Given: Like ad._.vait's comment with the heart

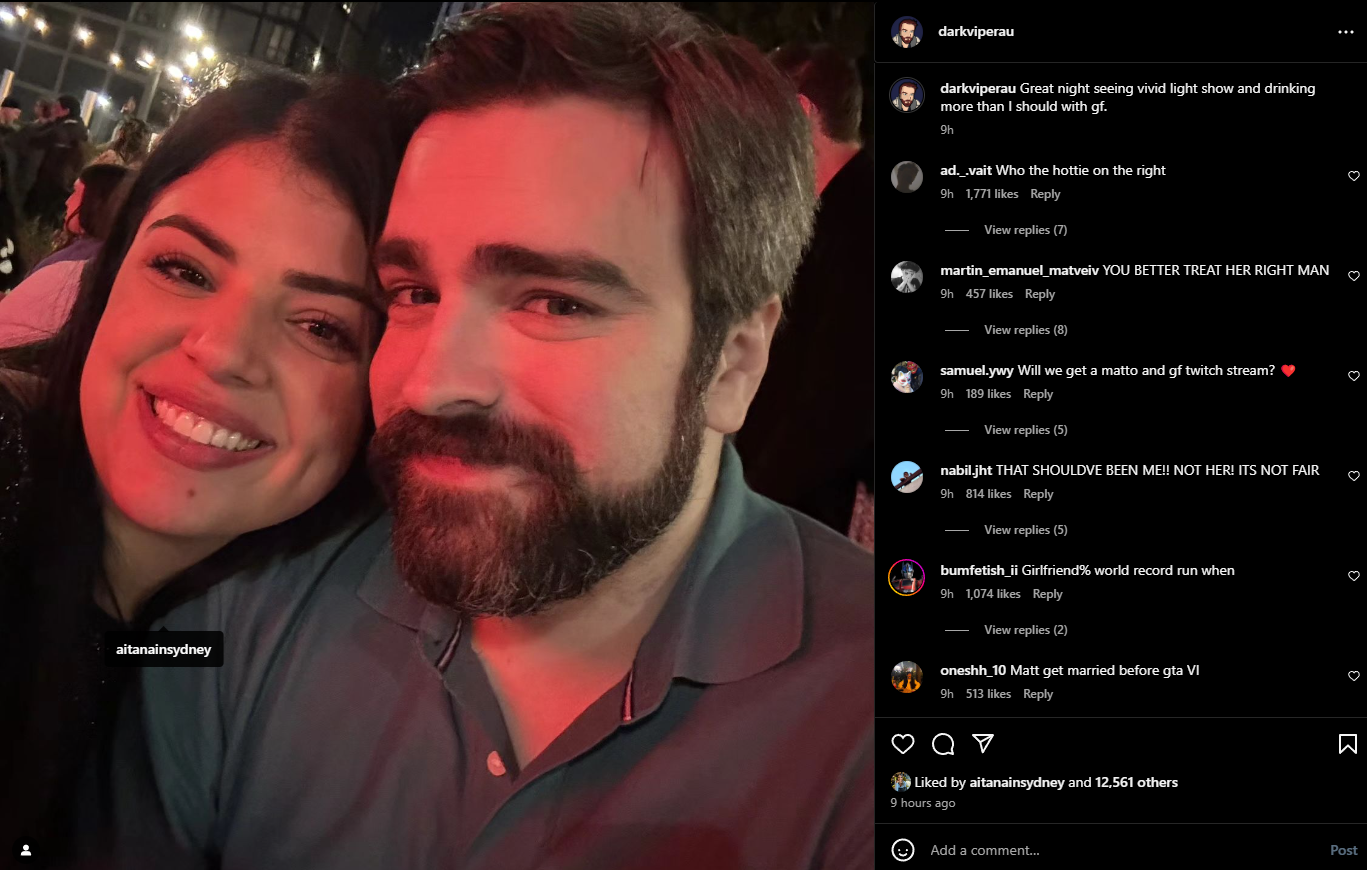Looking at the screenshot, I should [1354, 176].
